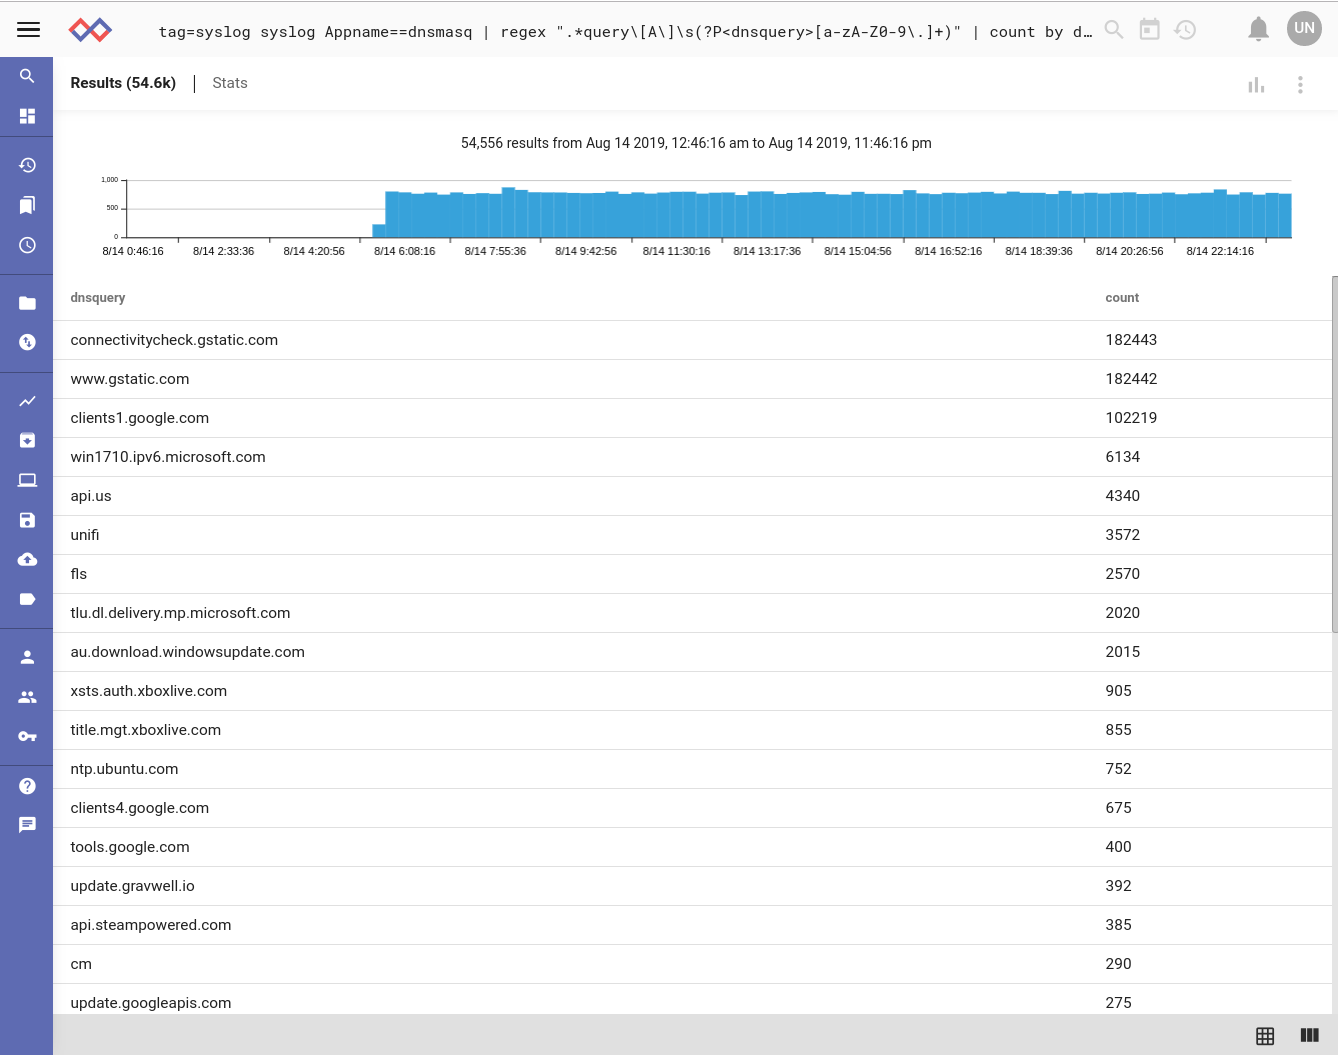
Task: Select the connectivitycheck.gstatic.com row
Action: [x=692, y=340]
